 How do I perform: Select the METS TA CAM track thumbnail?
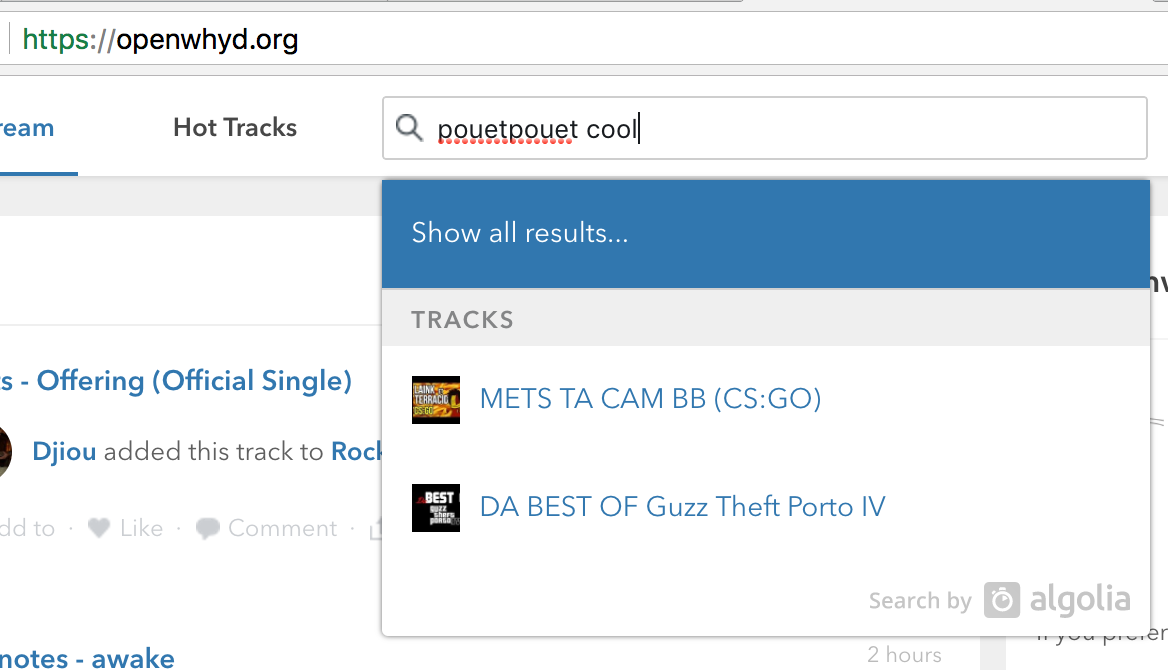tap(436, 399)
